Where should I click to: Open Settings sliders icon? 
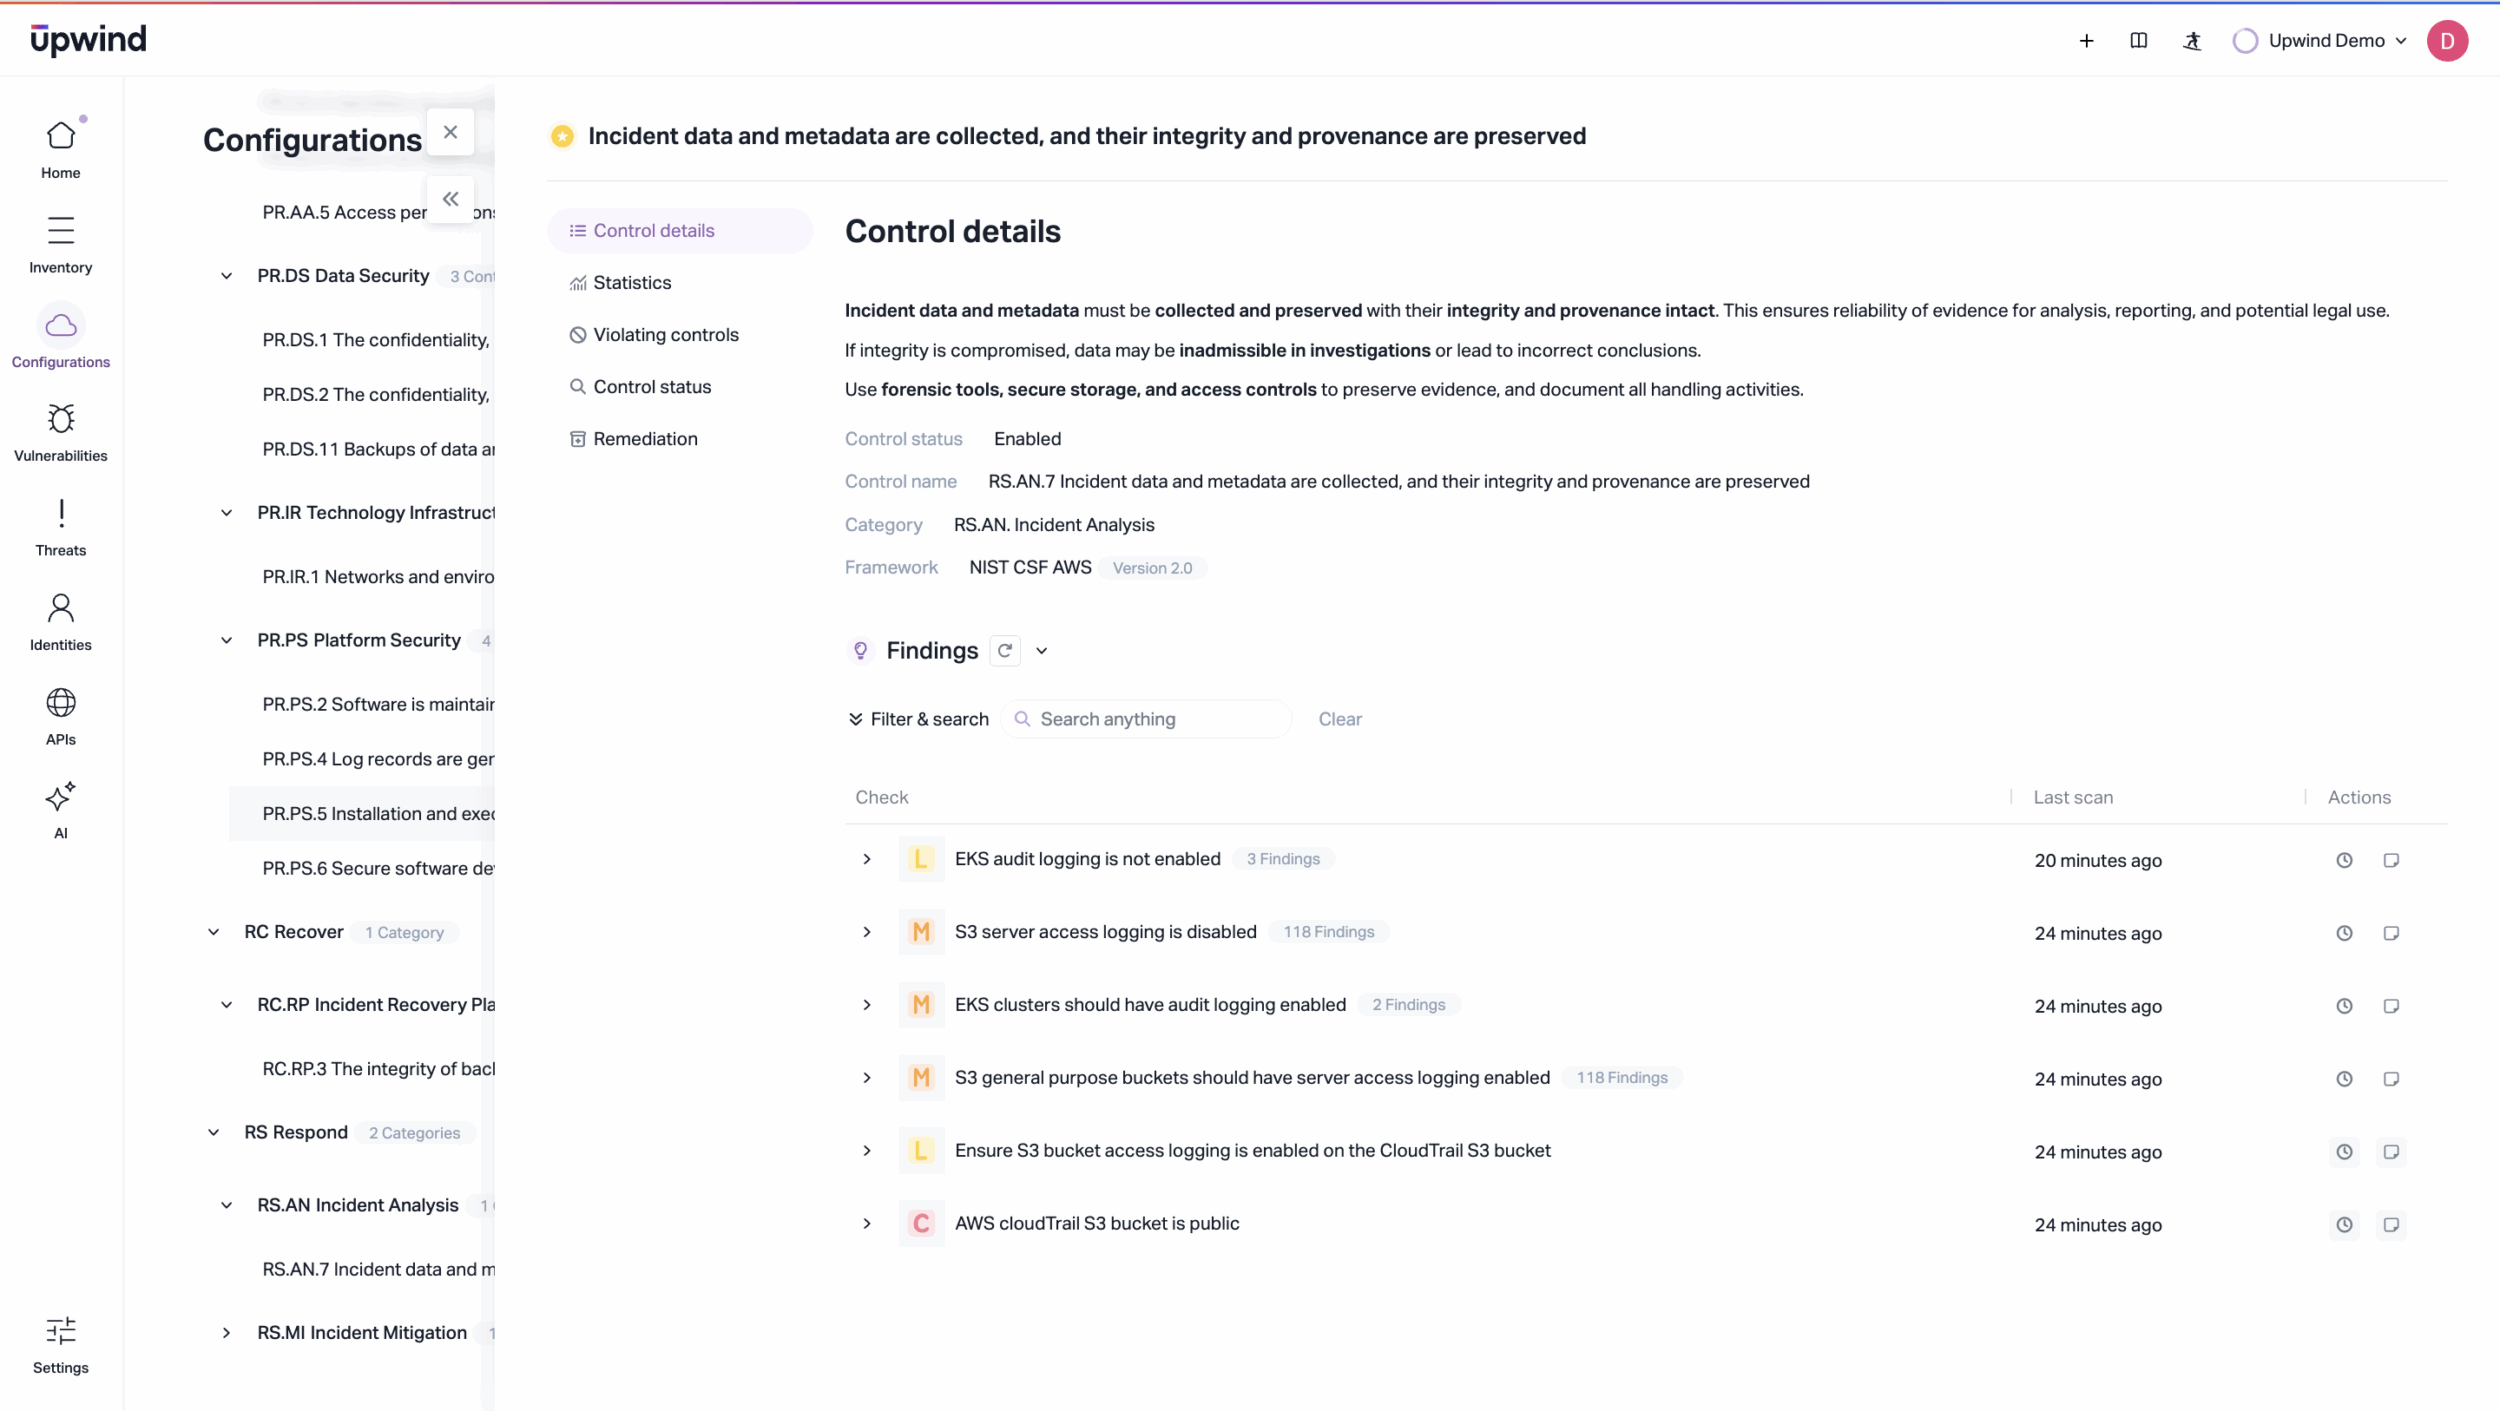point(60,1332)
